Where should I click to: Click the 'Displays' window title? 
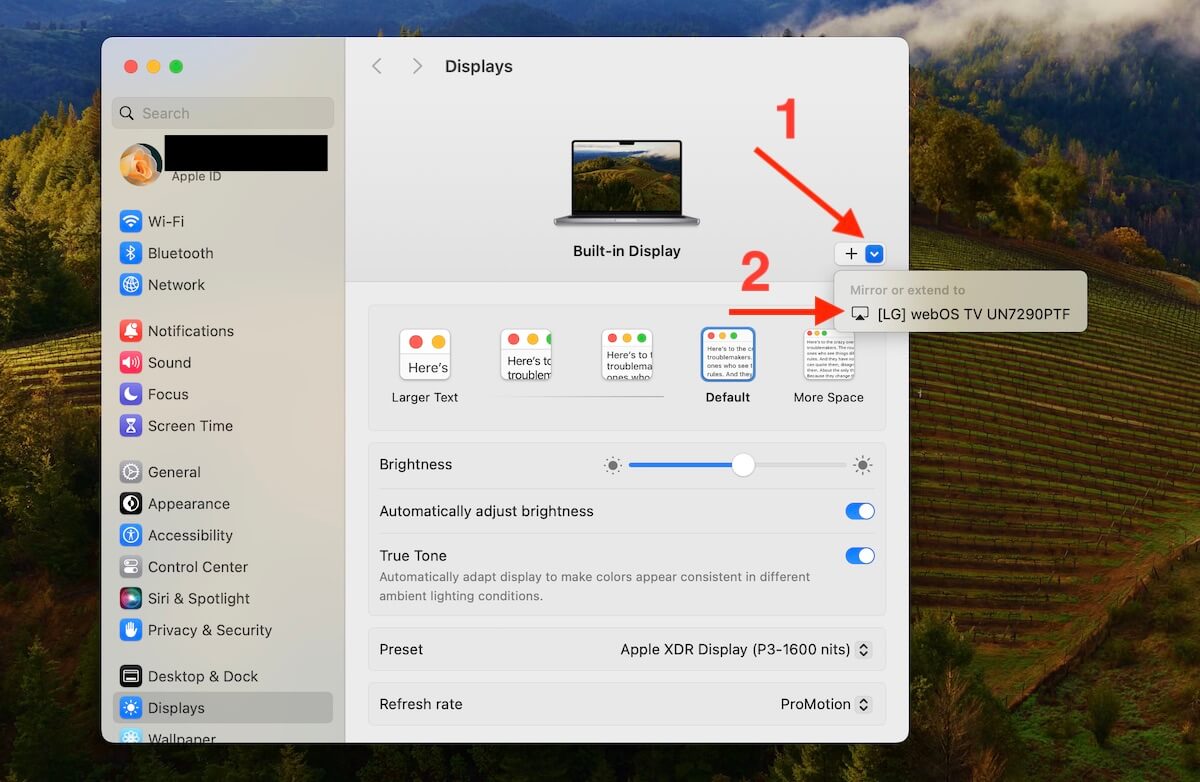479,66
